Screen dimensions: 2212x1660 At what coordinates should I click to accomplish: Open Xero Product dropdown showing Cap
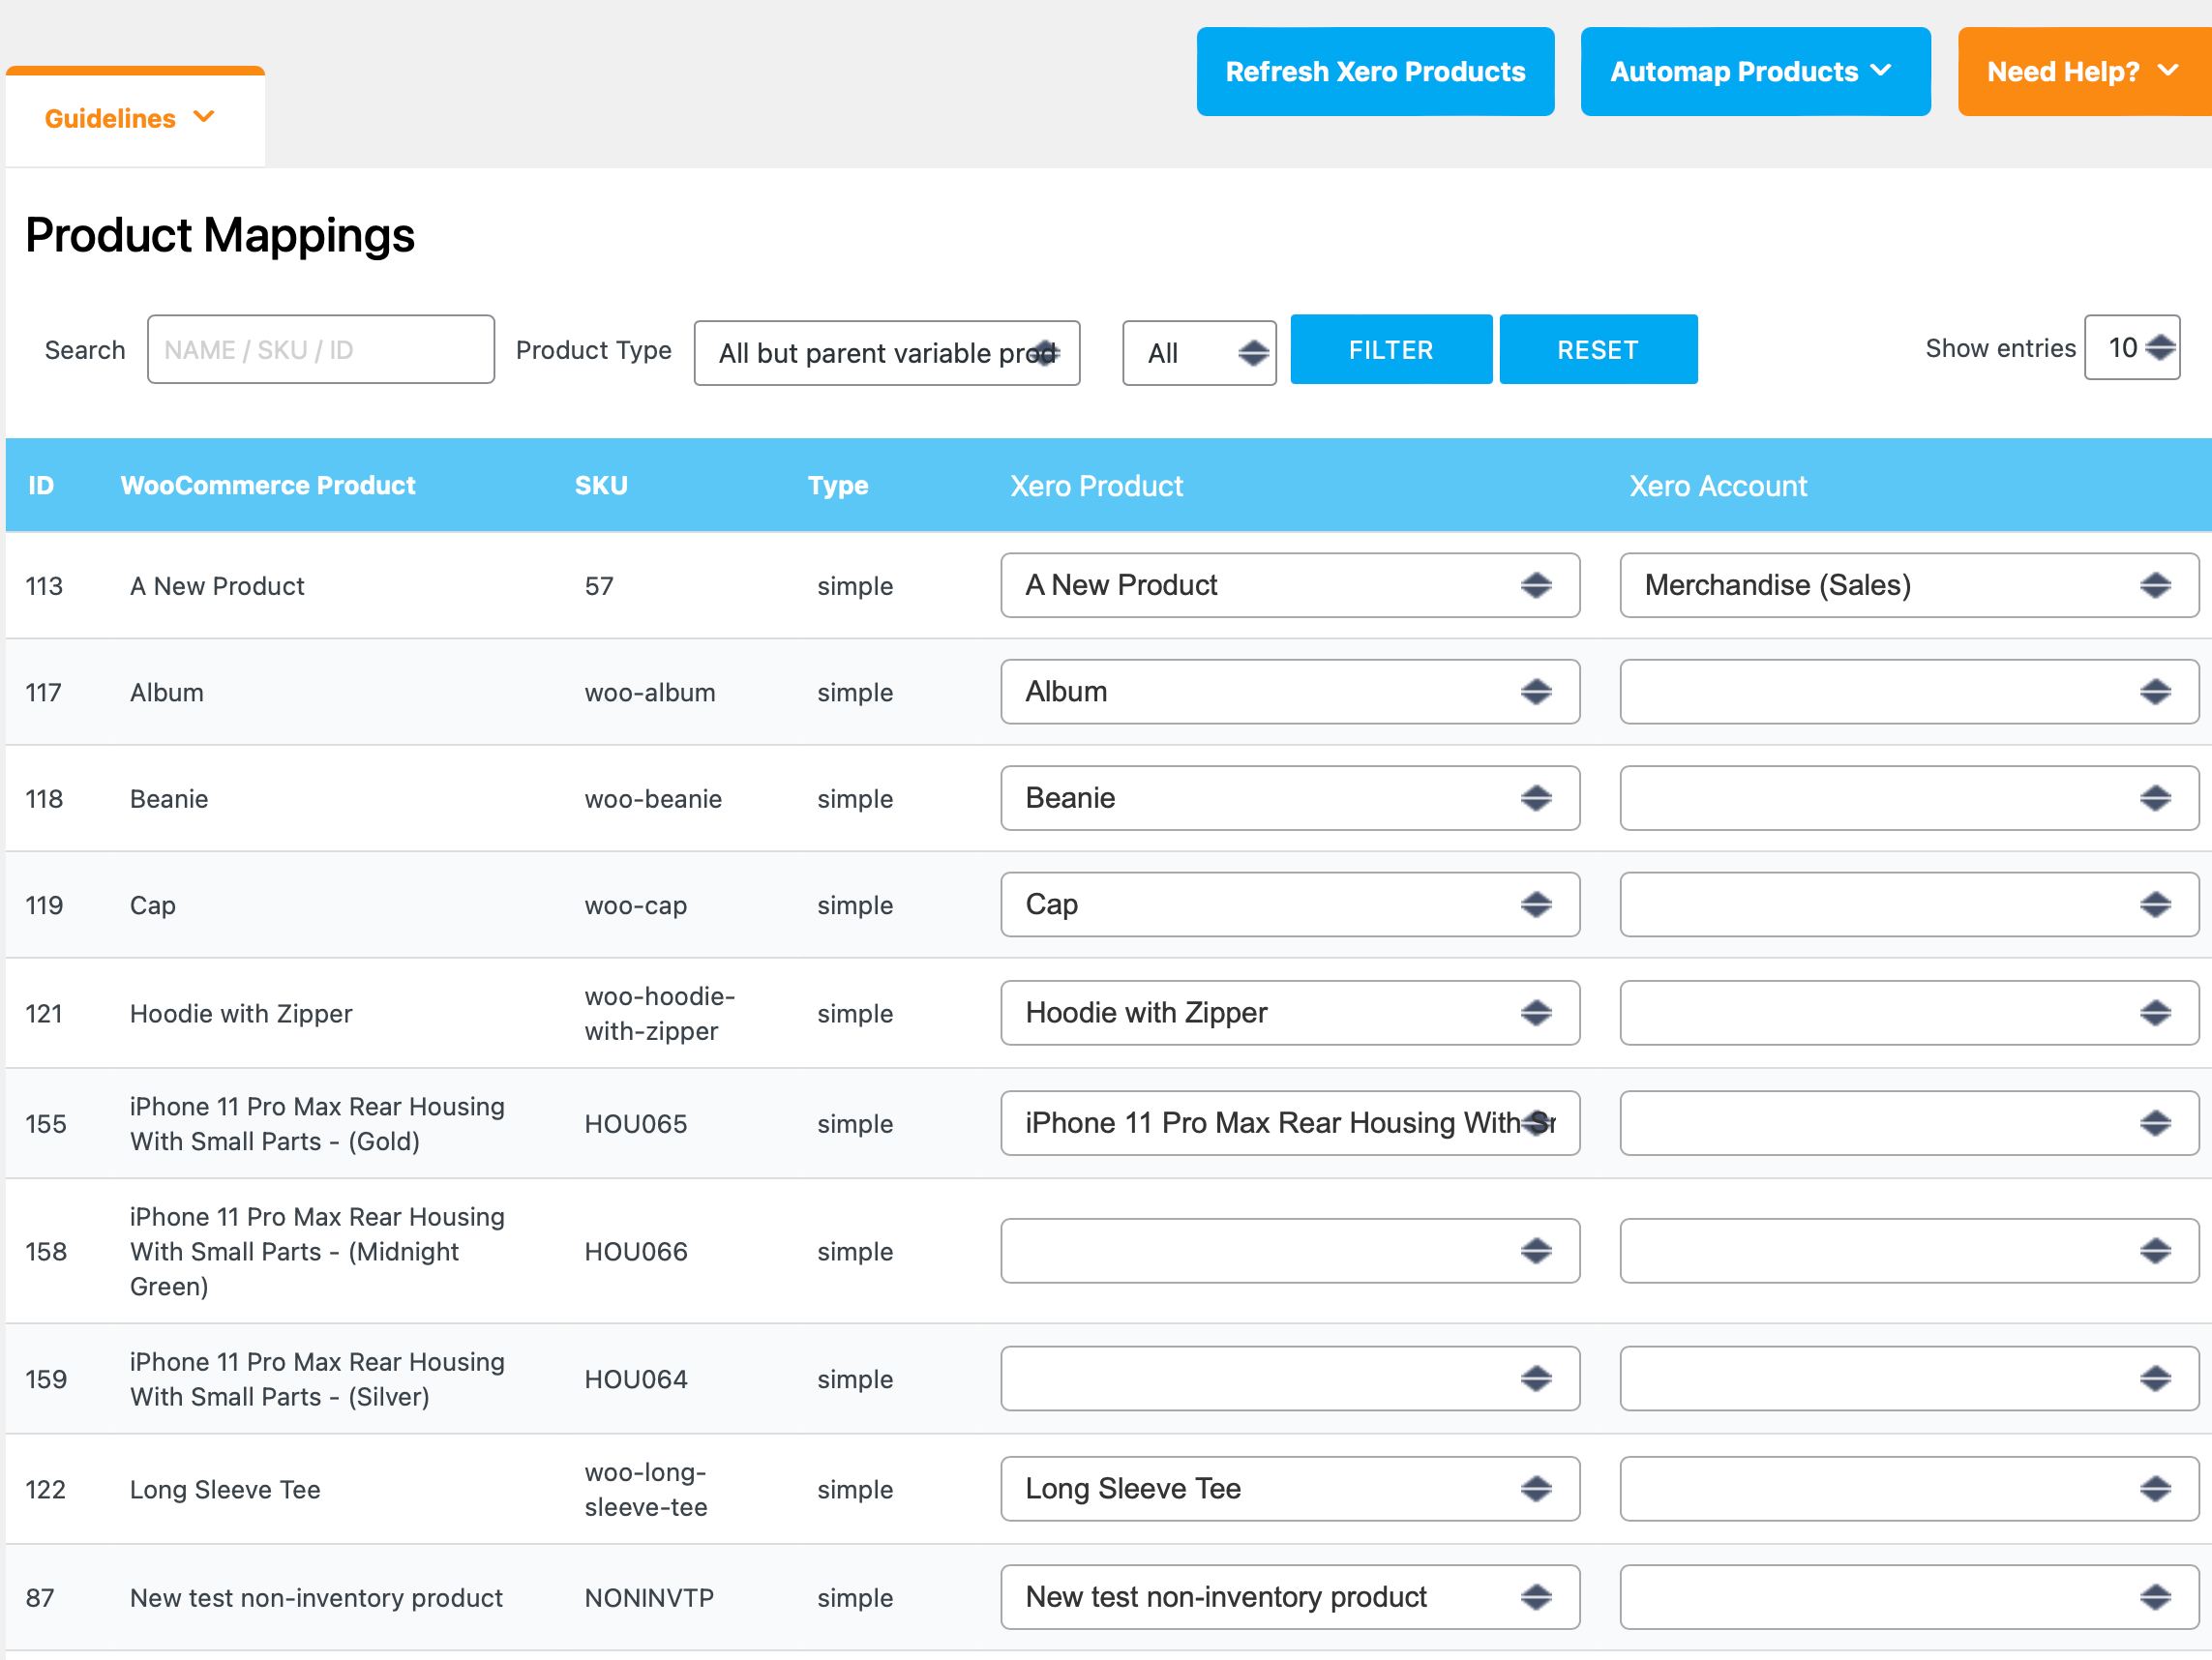[1290, 904]
